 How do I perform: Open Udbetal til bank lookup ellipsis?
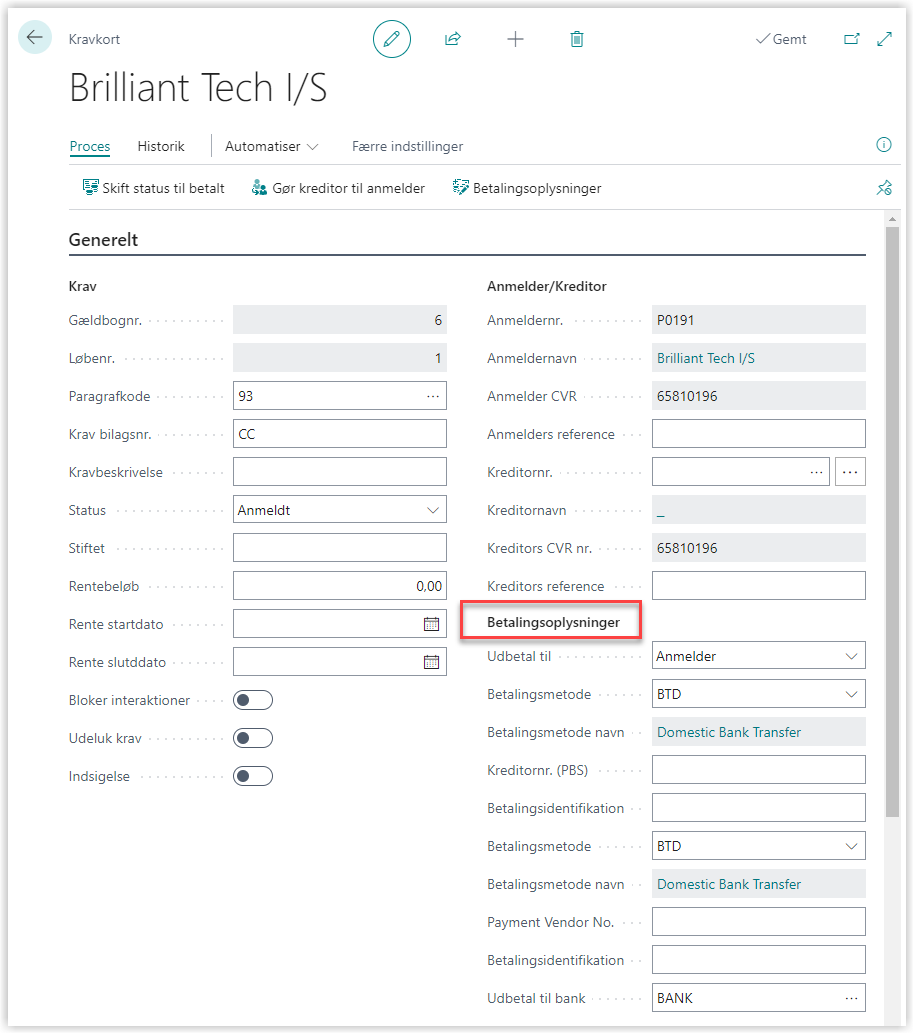click(851, 998)
